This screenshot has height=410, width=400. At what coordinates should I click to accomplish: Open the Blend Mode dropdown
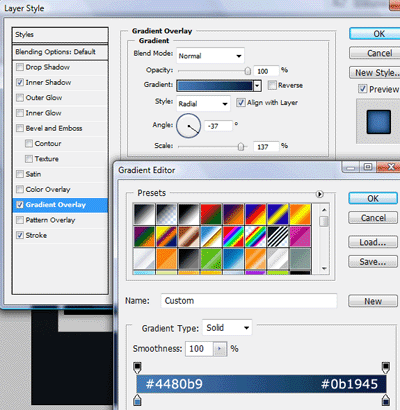coord(210,56)
